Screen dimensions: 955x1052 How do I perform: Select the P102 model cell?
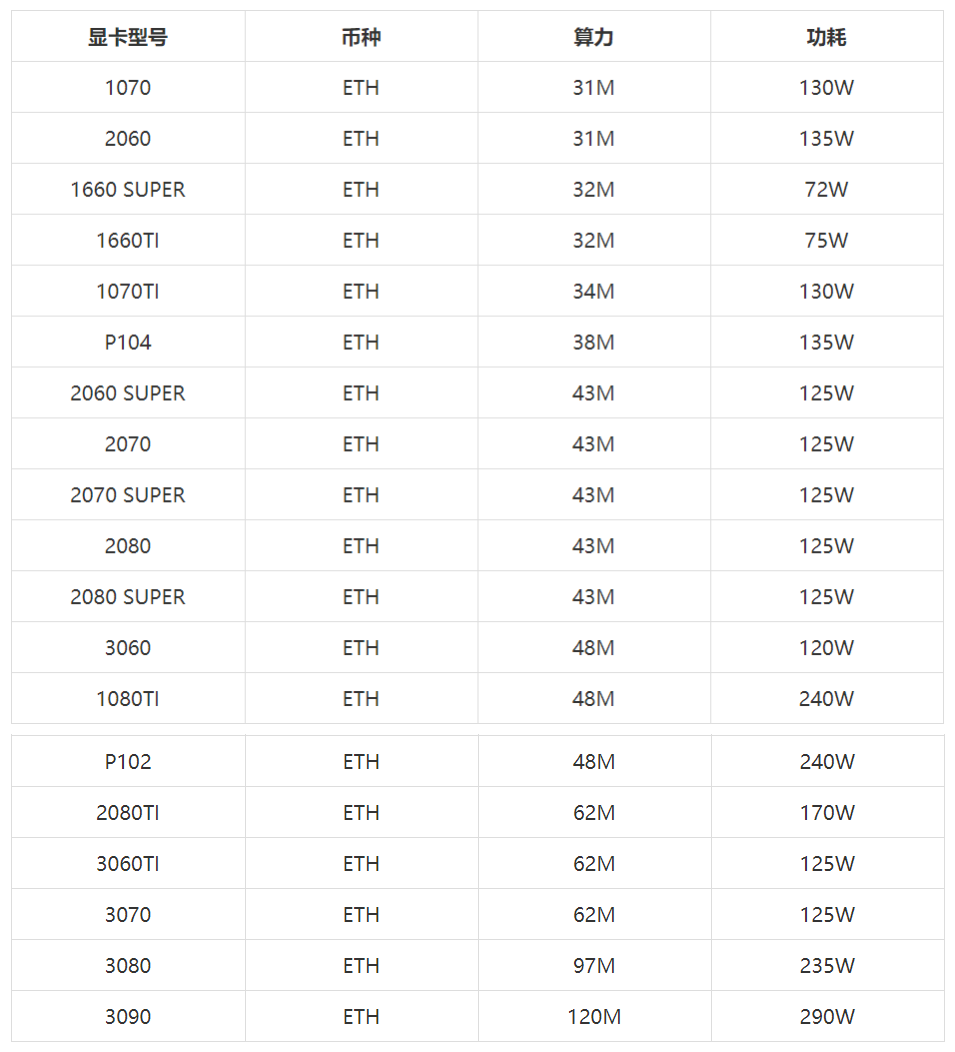pos(128,762)
